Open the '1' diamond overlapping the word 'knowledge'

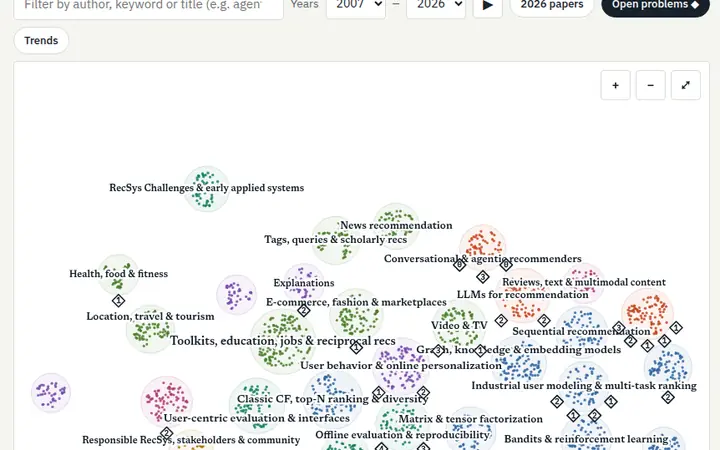point(480,351)
